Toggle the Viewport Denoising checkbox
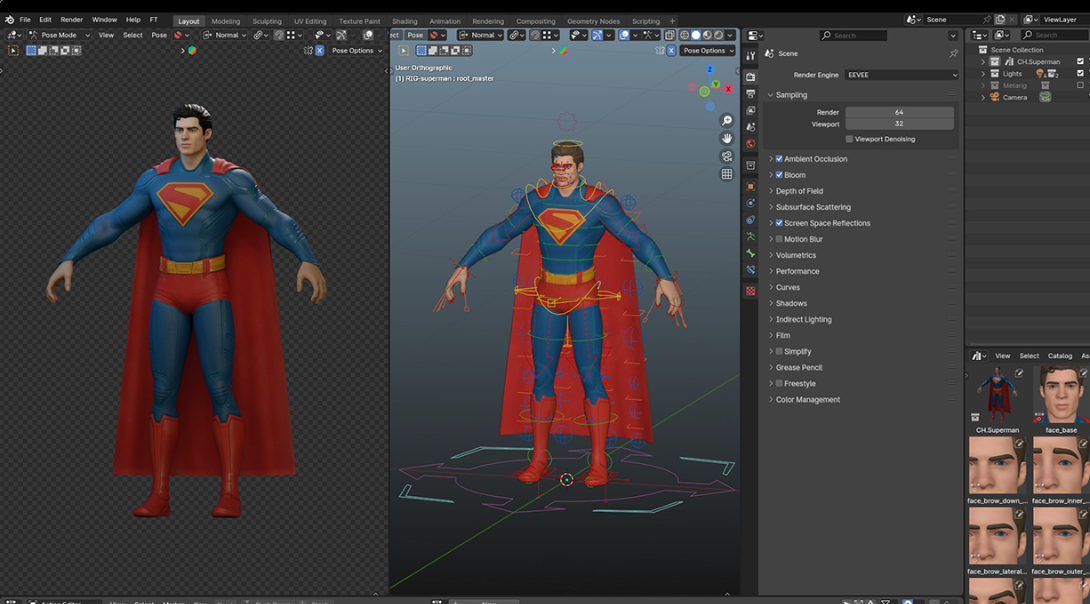 (x=849, y=139)
